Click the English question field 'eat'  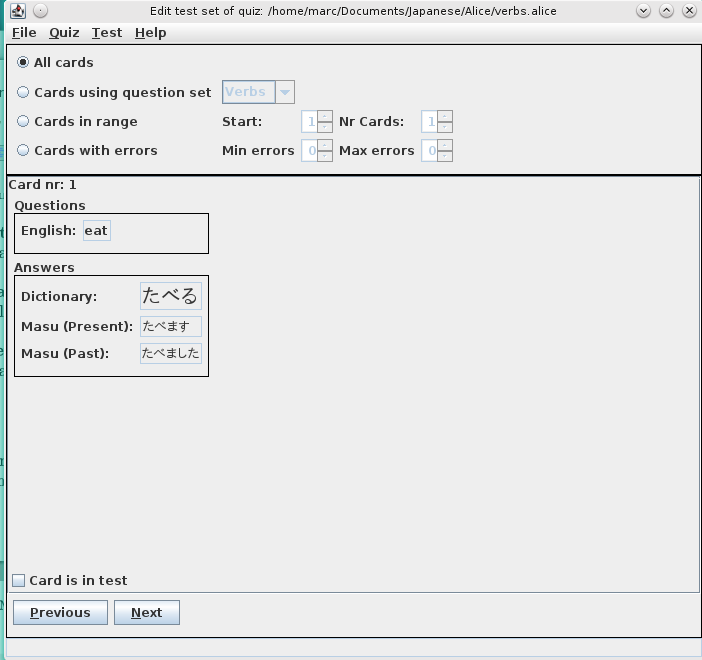tap(97, 231)
